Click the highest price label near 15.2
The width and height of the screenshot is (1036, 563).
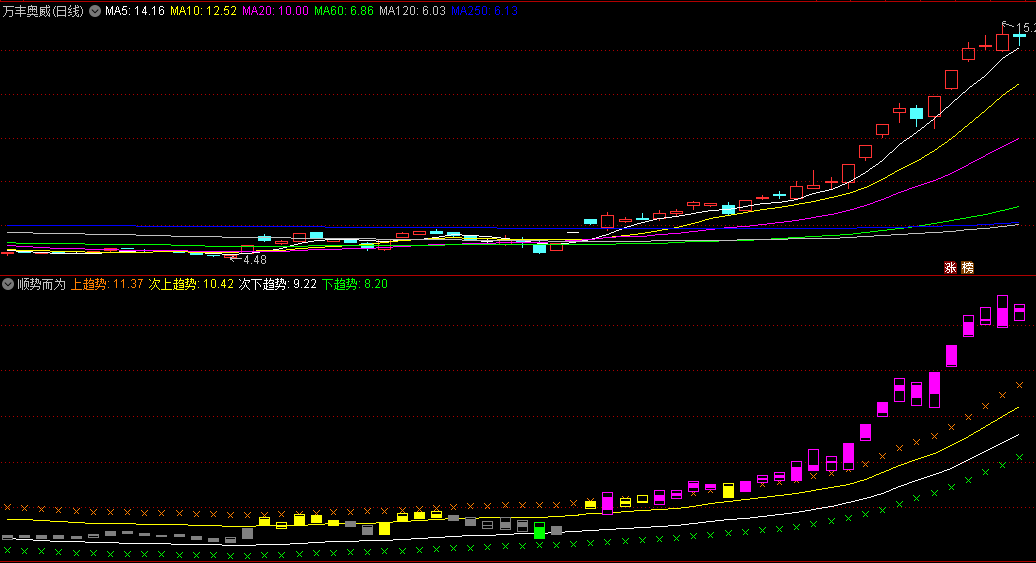click(x=1025, y=28)
